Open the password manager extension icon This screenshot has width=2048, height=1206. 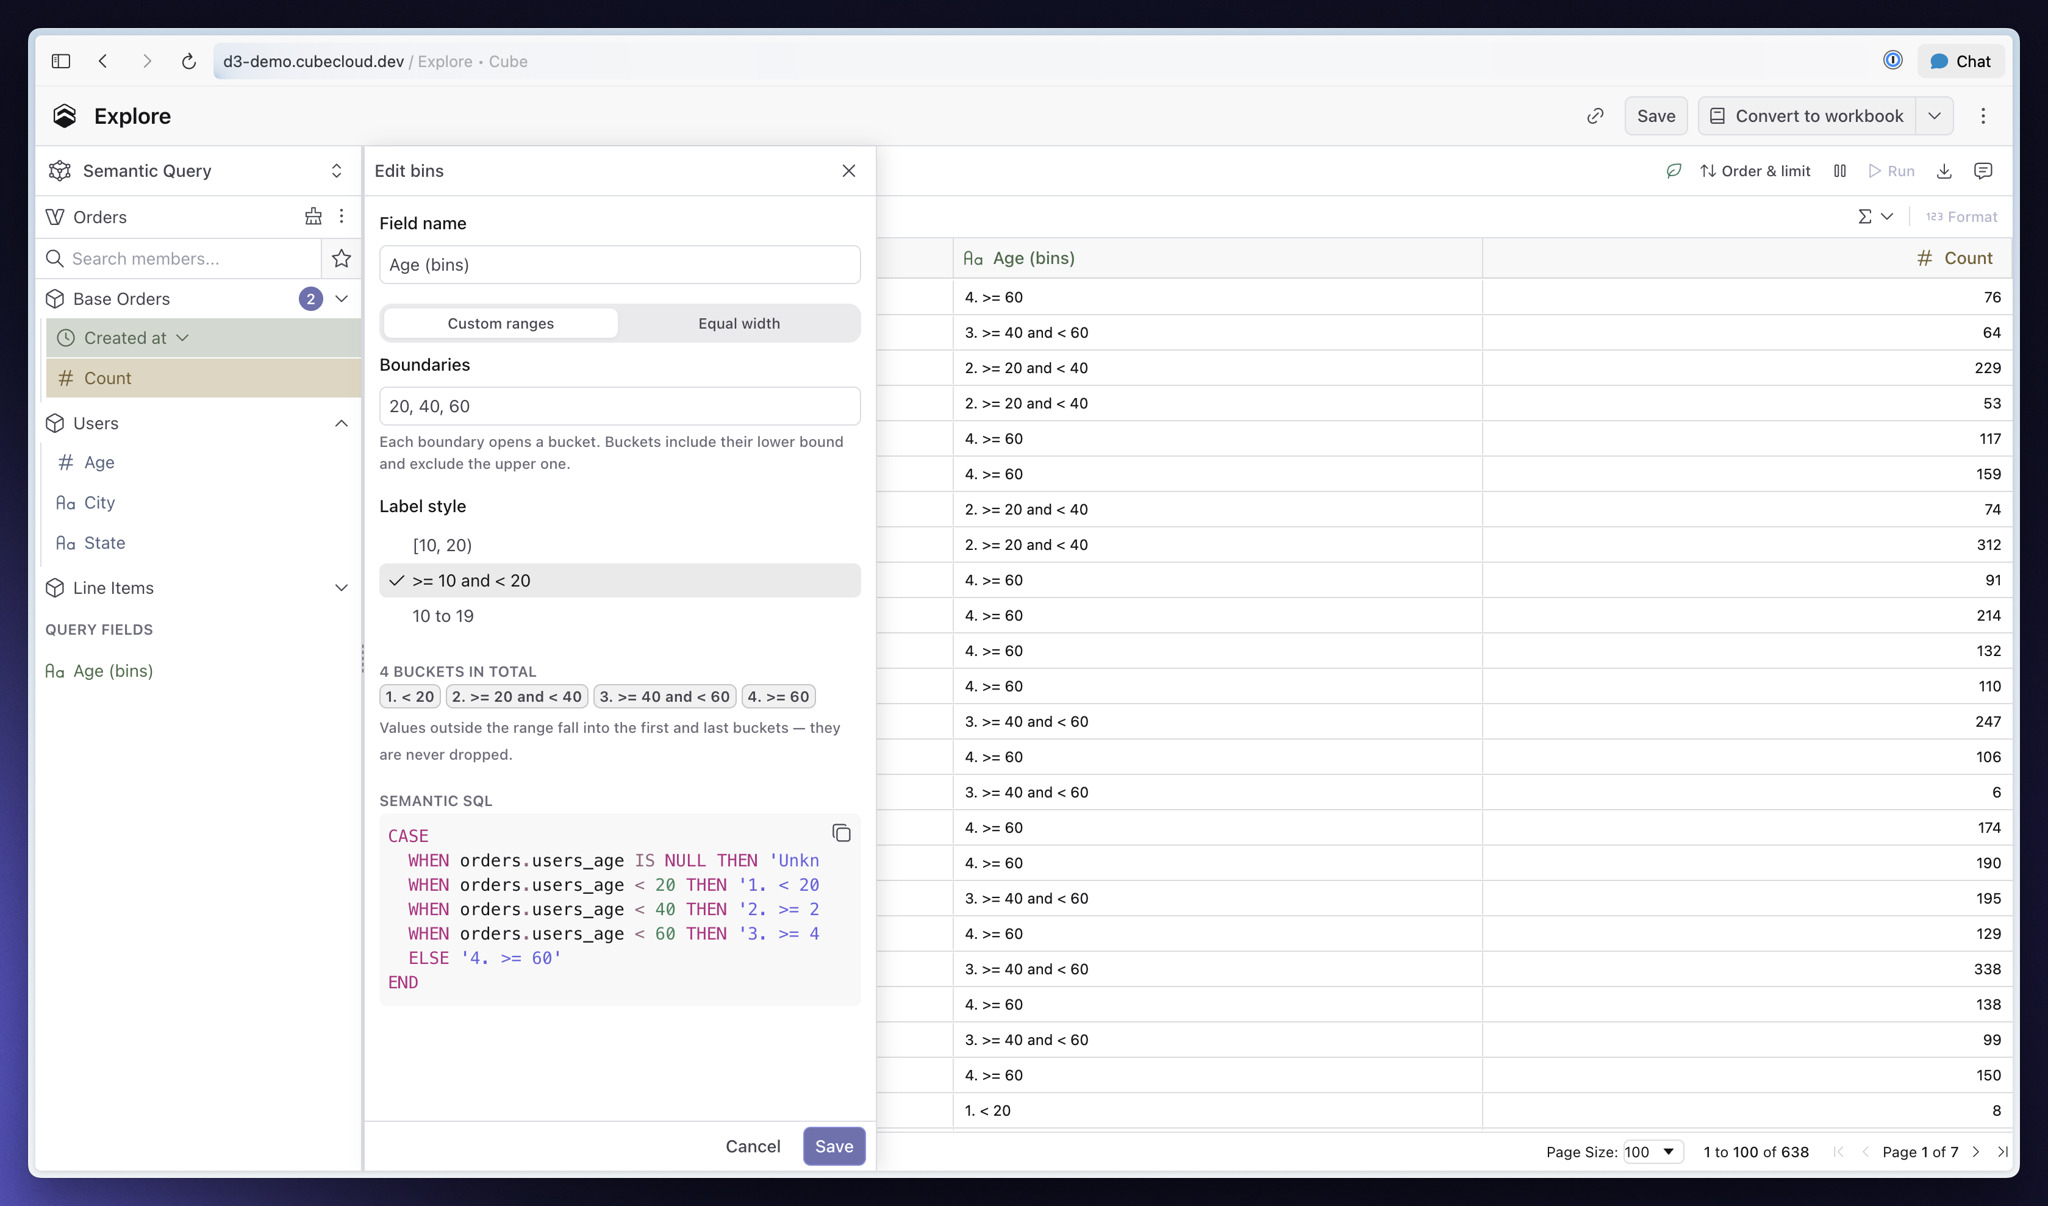point(1892,61)
